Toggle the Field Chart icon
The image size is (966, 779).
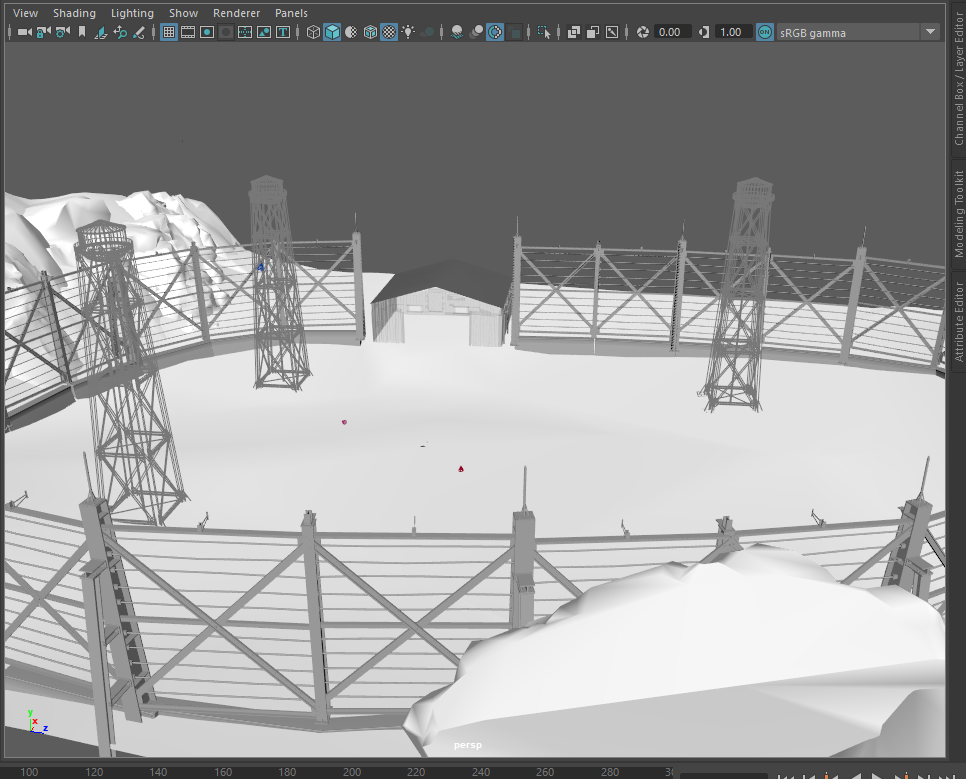(245, 32)
